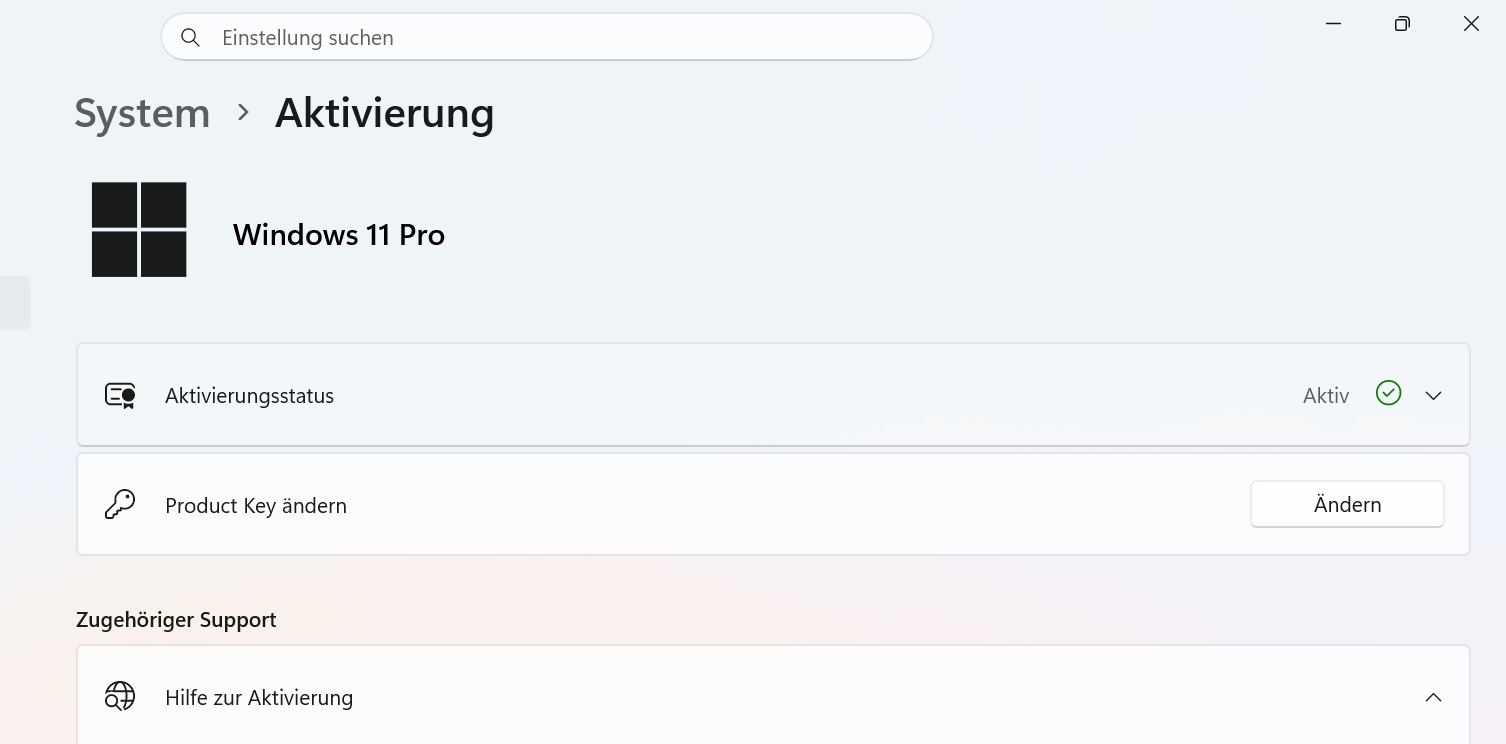Click the Aktivierung page heading
The image size is (1506, 744).
coord(385,113)
